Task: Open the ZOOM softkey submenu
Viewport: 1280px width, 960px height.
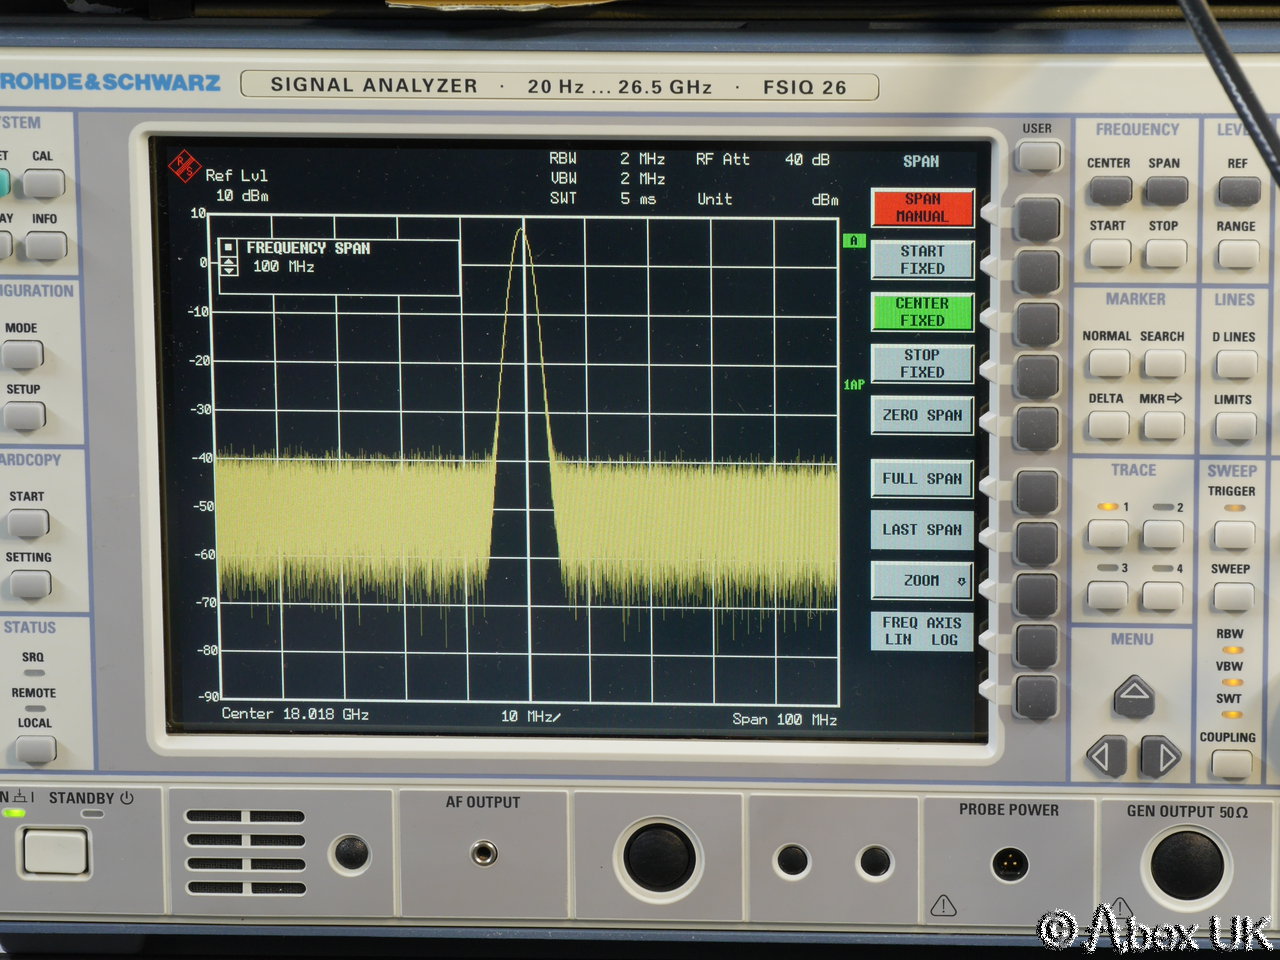Action: [921, 580]
